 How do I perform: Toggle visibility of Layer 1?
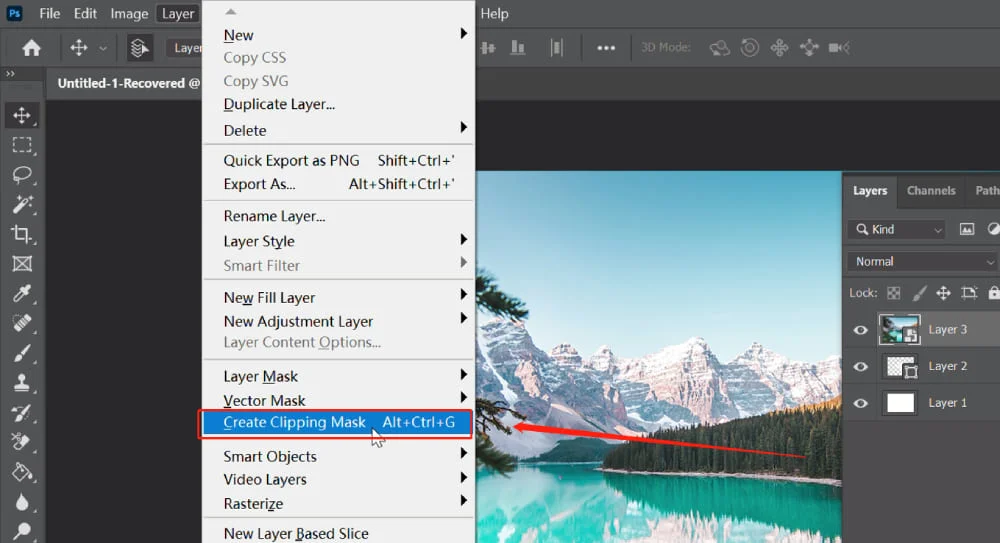coord(860,403)
